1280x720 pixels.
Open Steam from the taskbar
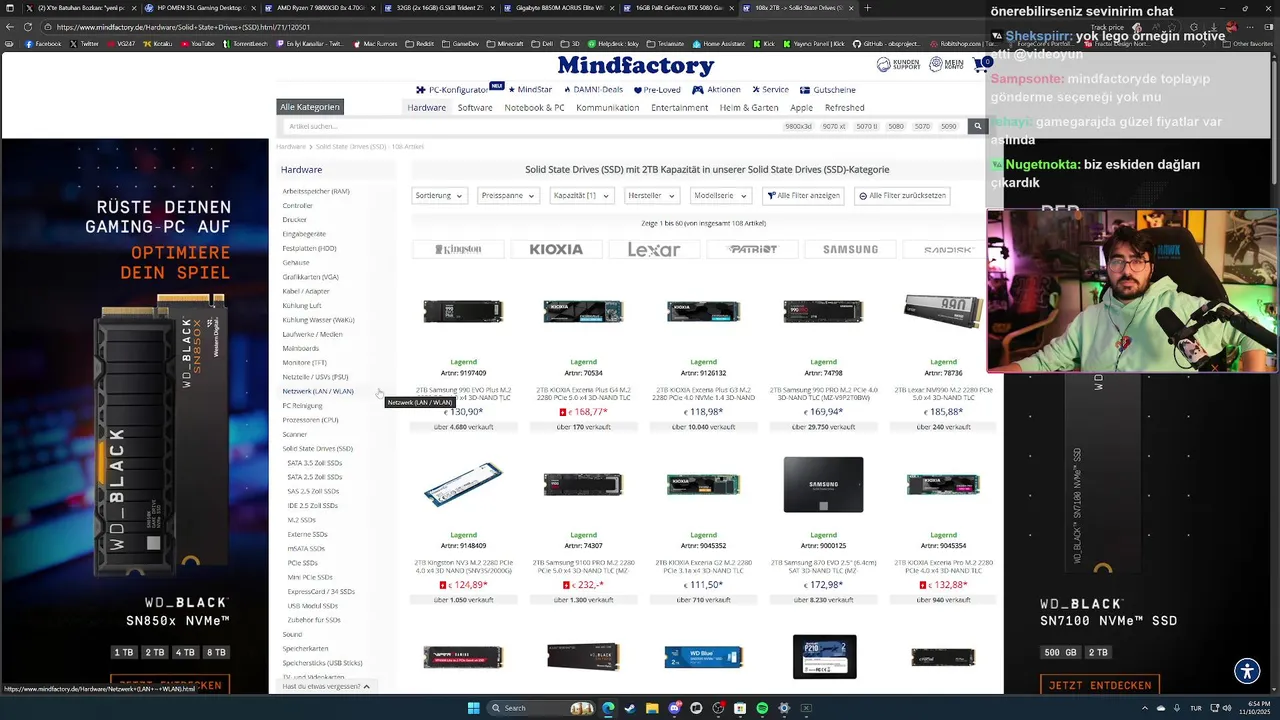click(630, 708)
